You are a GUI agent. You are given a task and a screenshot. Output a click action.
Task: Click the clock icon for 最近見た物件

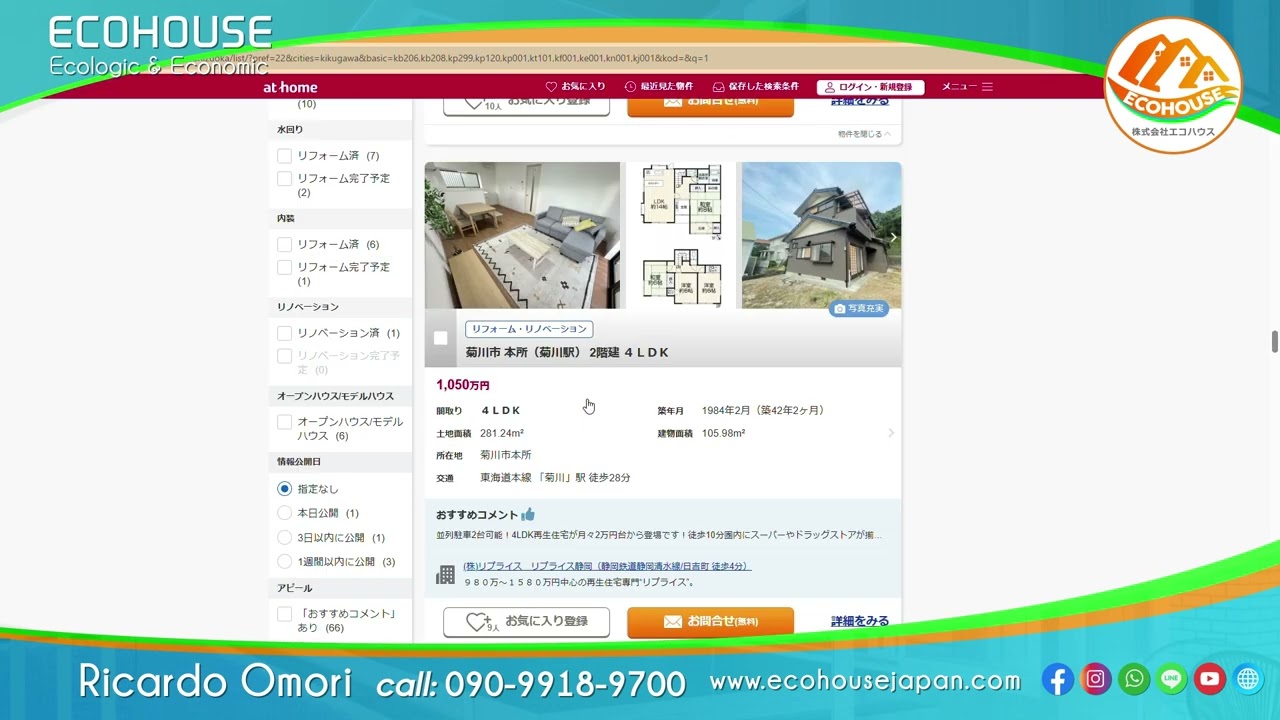(630, 87)
